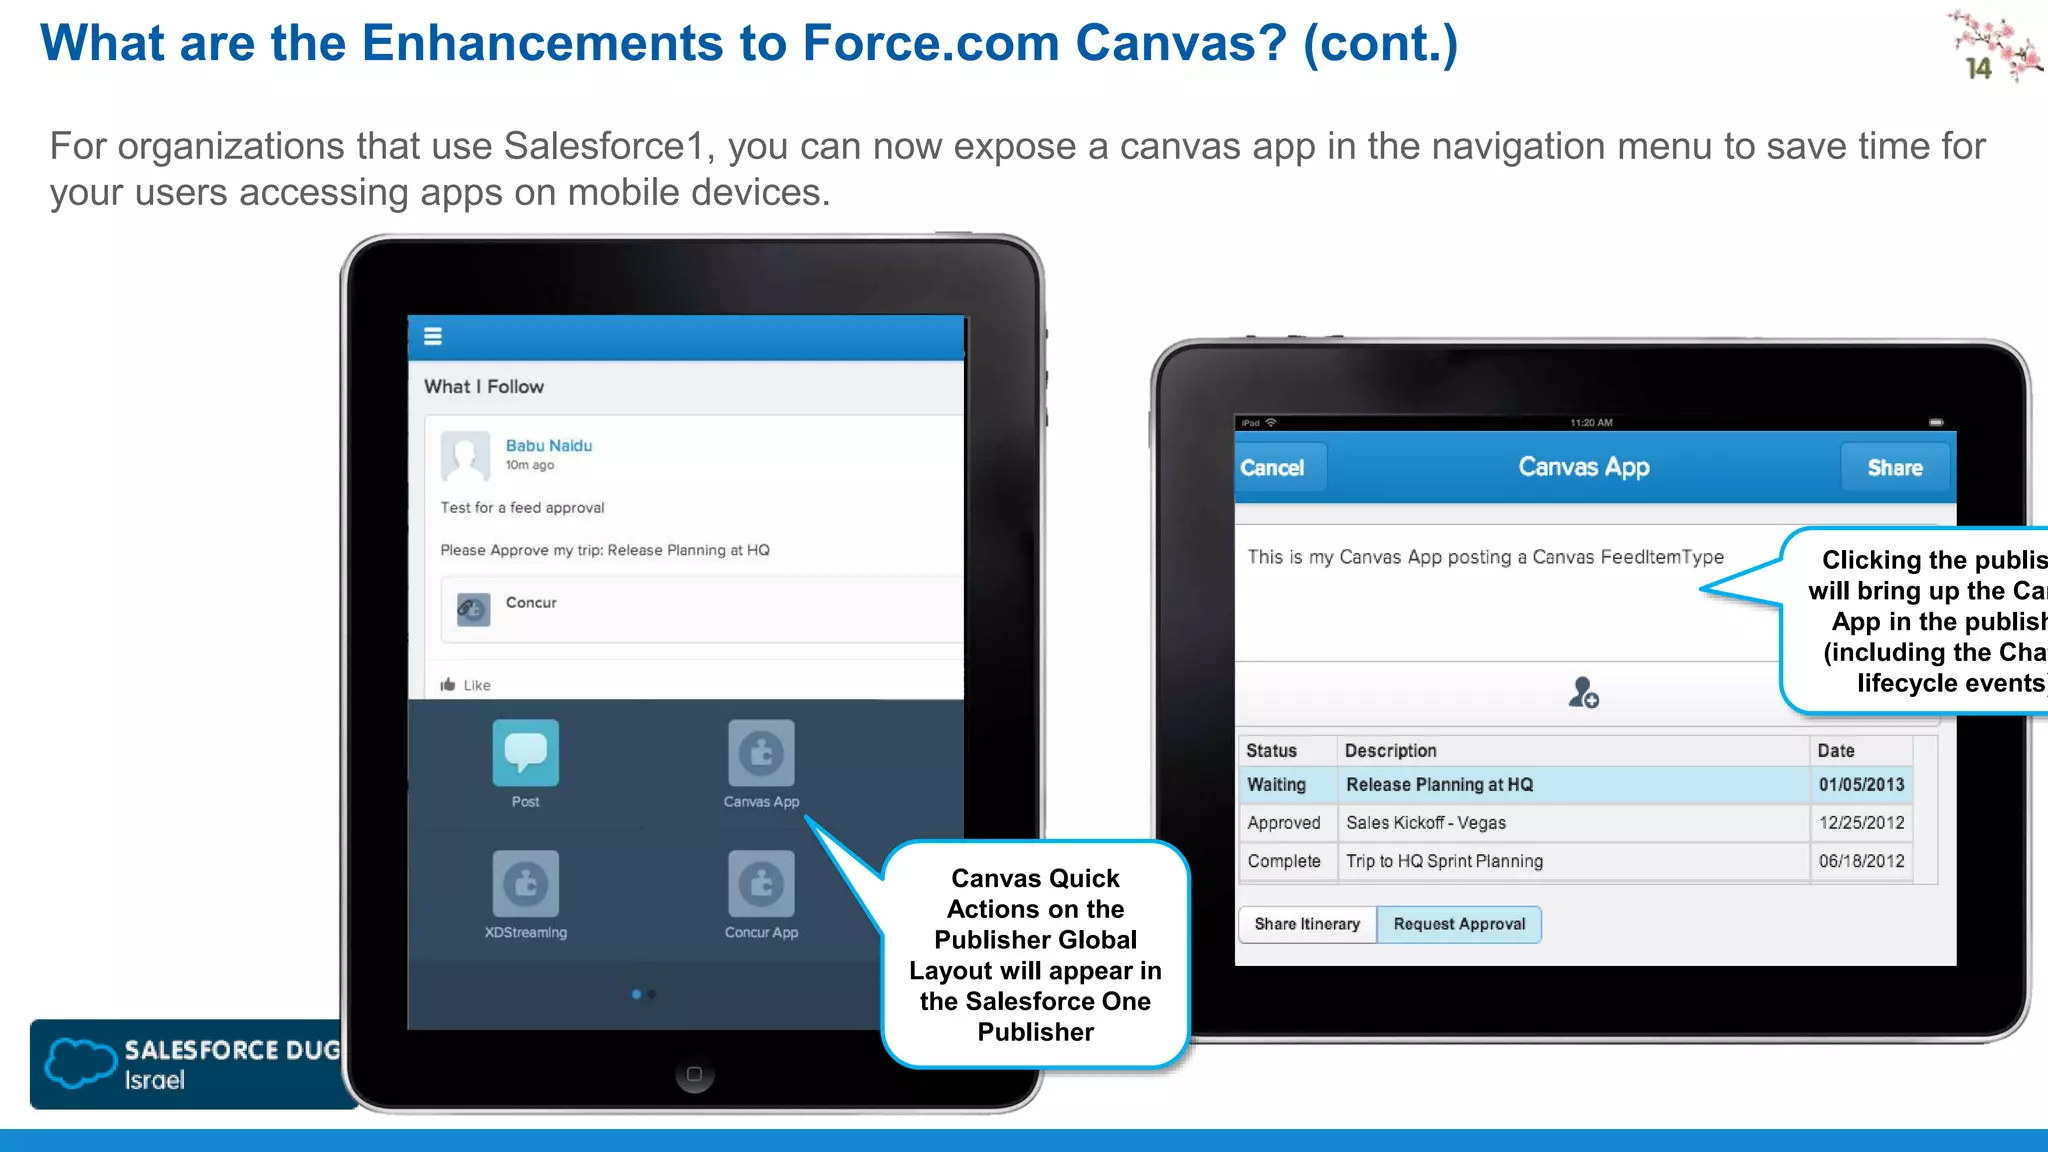2048x1152 pixels.
Task: Click the Status column header
Action: (x=1287, y=751)
